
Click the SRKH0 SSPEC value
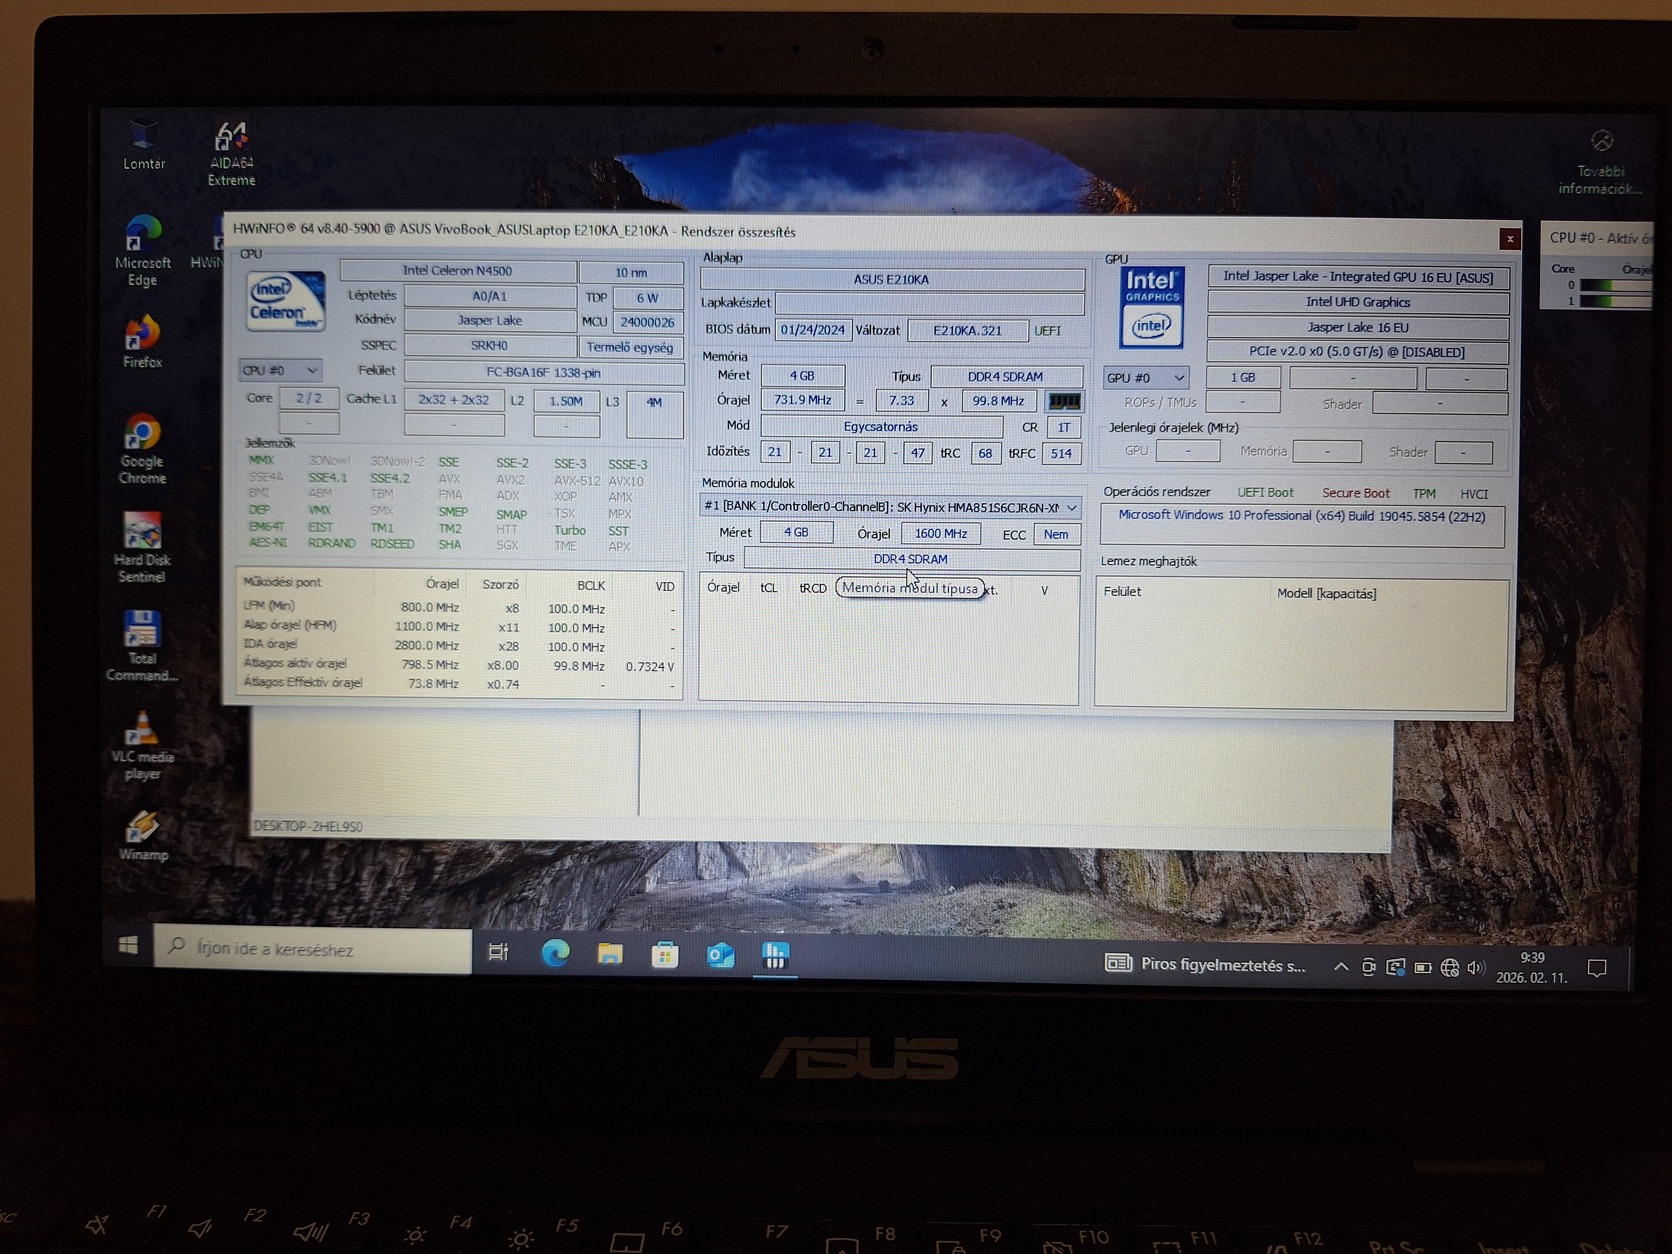[x=489, y=345]
